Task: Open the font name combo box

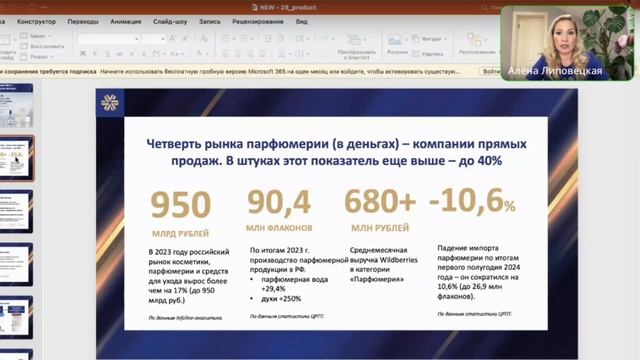Action: [109, 39]
